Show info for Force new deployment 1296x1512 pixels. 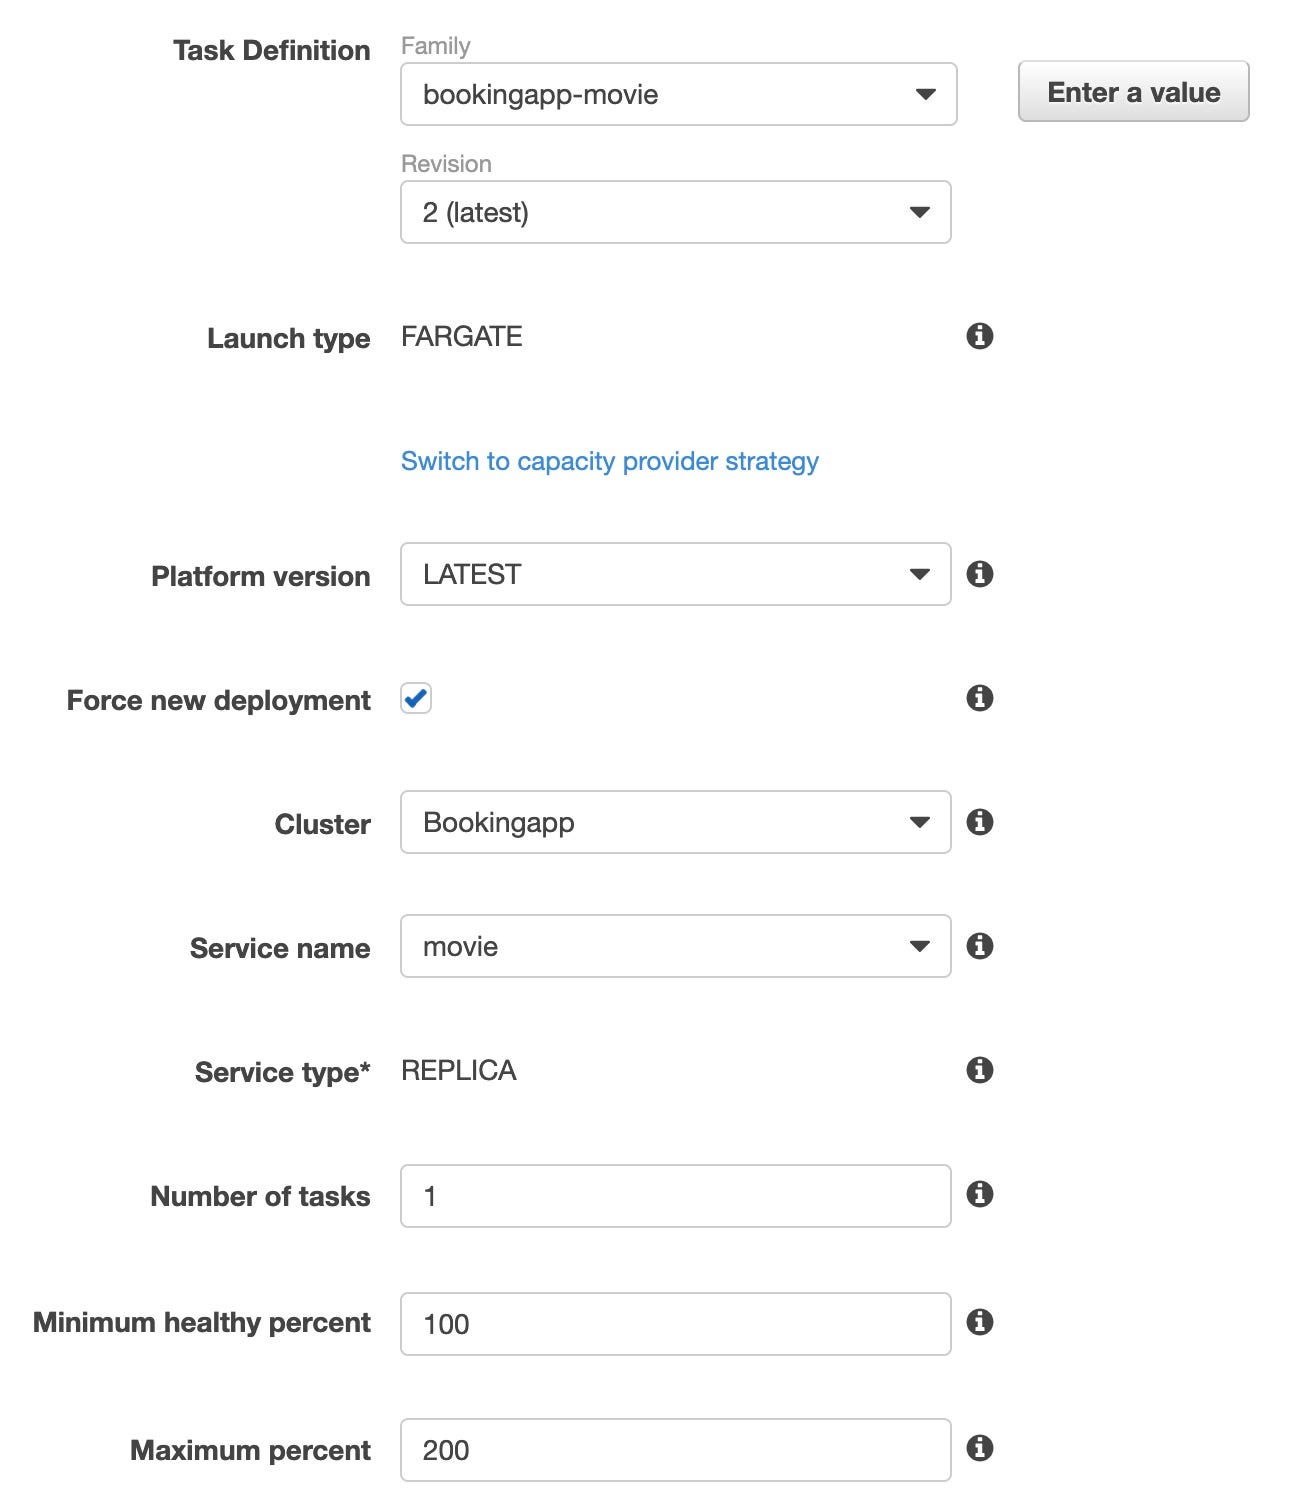[x=980, y=698]
